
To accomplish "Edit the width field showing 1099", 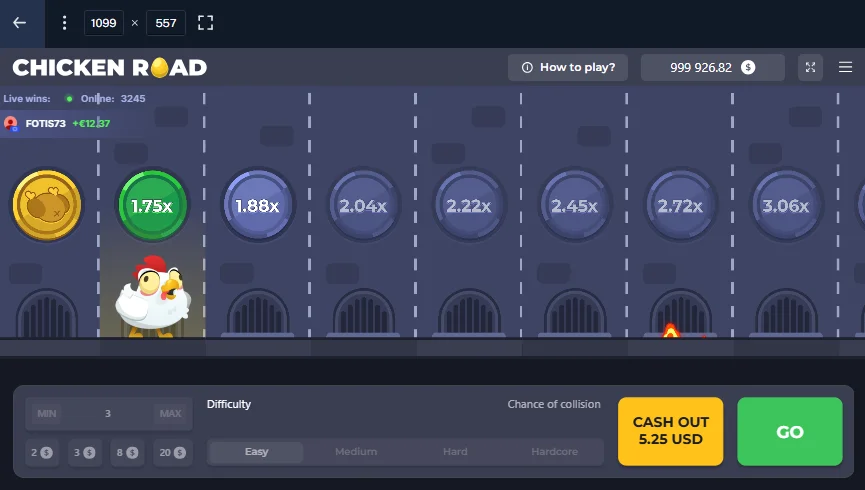I will [x=104, y=23].
